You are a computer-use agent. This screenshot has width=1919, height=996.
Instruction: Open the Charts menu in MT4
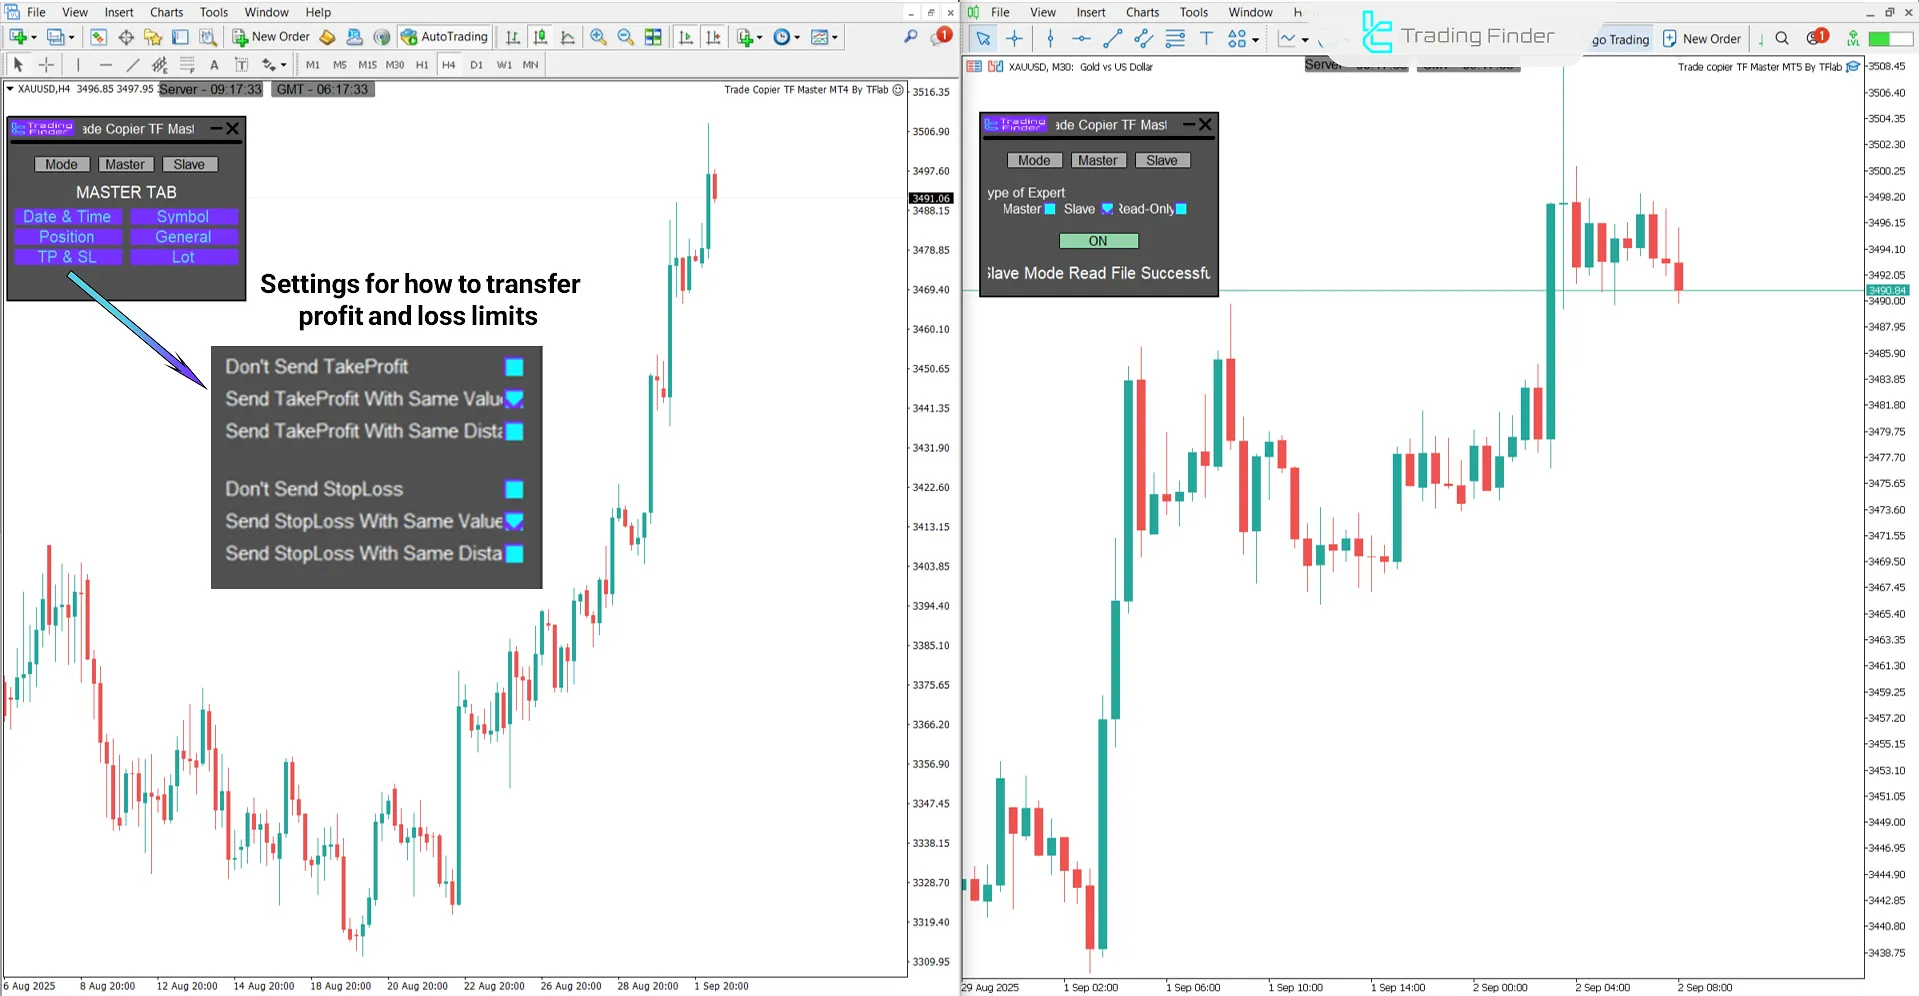[x=165, y=12]
